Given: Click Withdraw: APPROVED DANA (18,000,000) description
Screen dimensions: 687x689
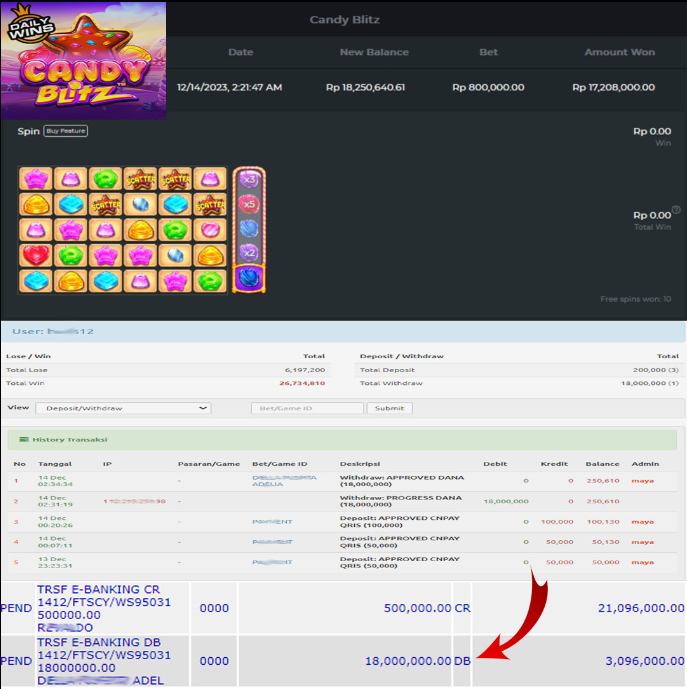Looking at the screenshot, I should point(402,481).
